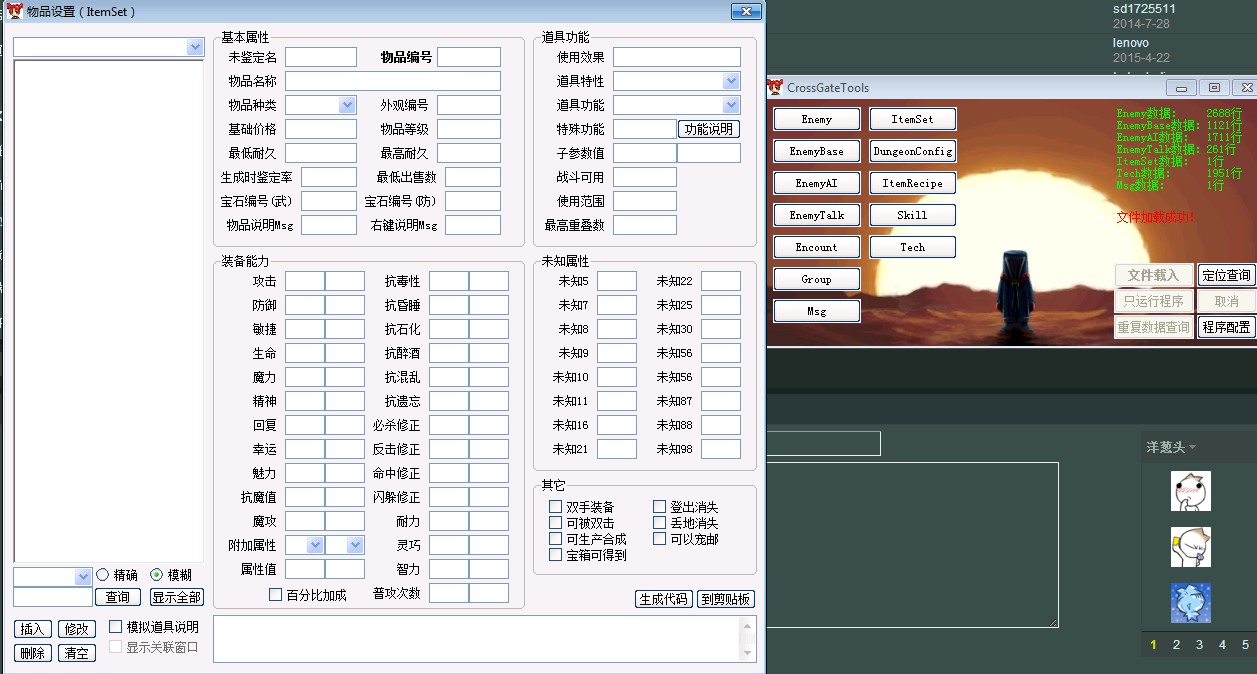Viewport: 1257px width, 674px height.
Task: Switch to emoticon page 3
Action: (1199, 645)
